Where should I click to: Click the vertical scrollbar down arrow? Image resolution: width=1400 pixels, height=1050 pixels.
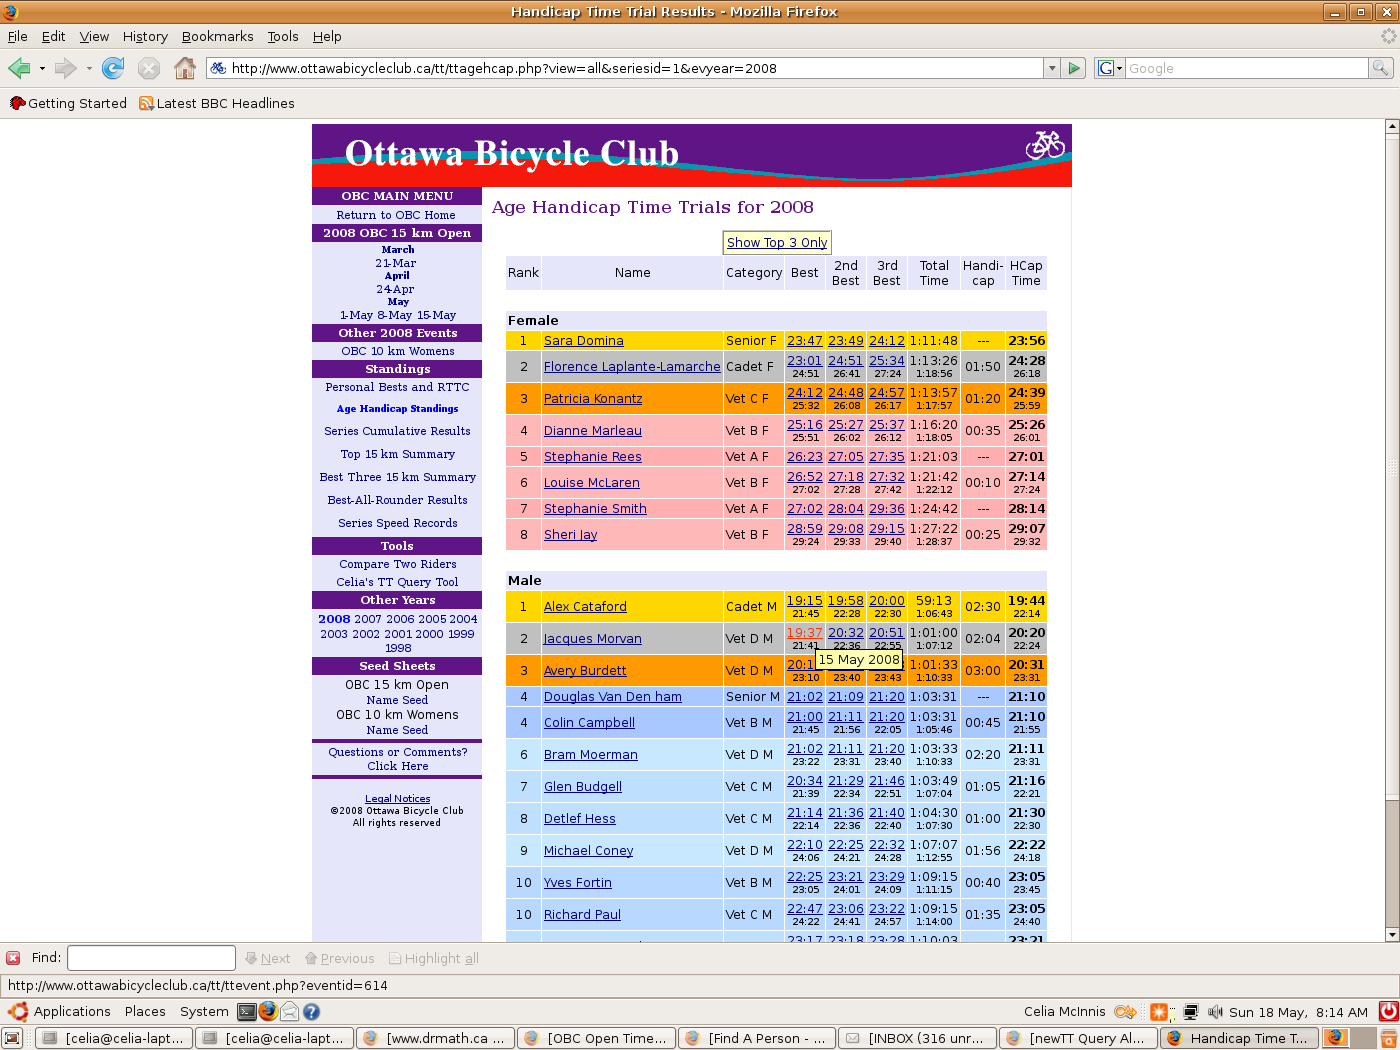[x=1391, y=934]
